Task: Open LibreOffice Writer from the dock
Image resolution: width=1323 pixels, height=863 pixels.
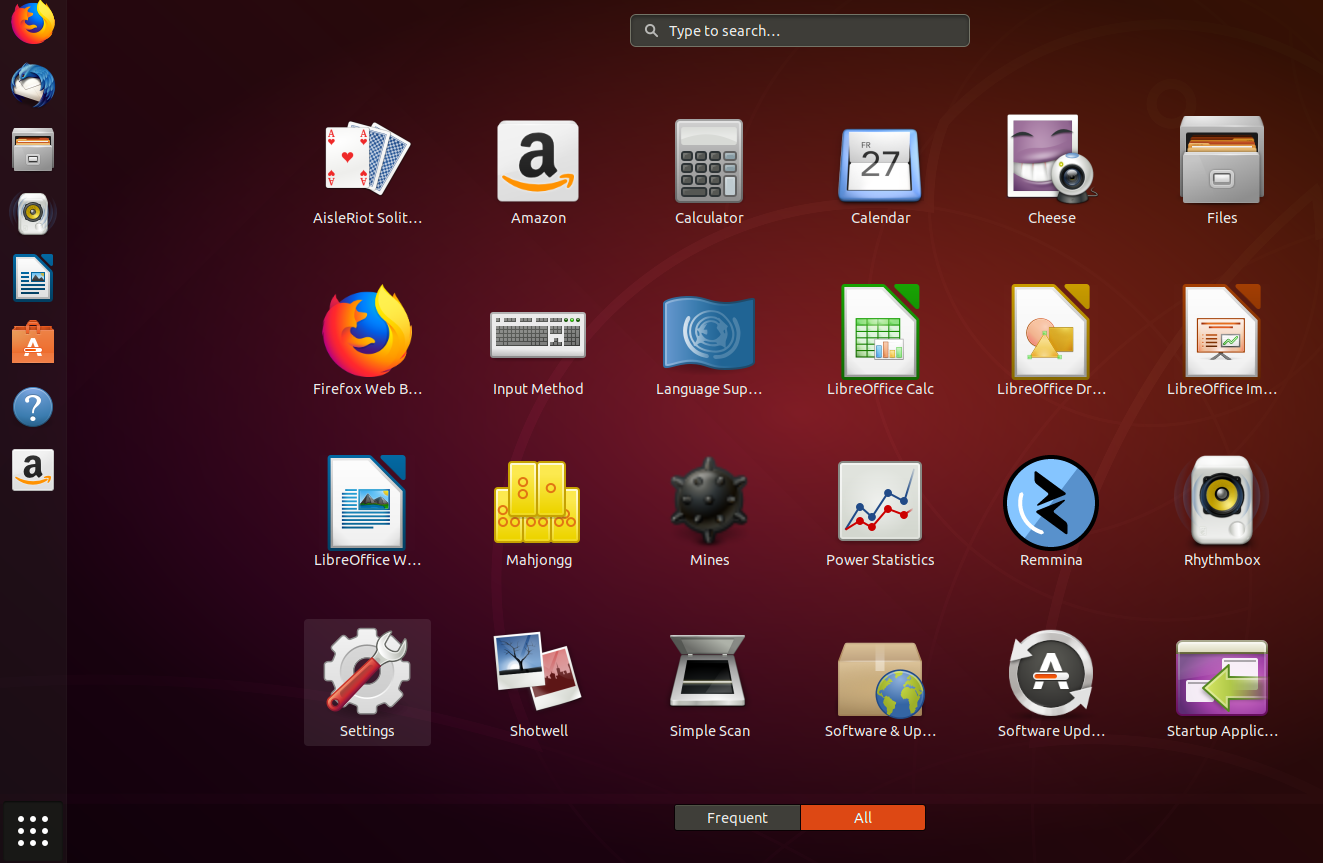Action: 33,277
